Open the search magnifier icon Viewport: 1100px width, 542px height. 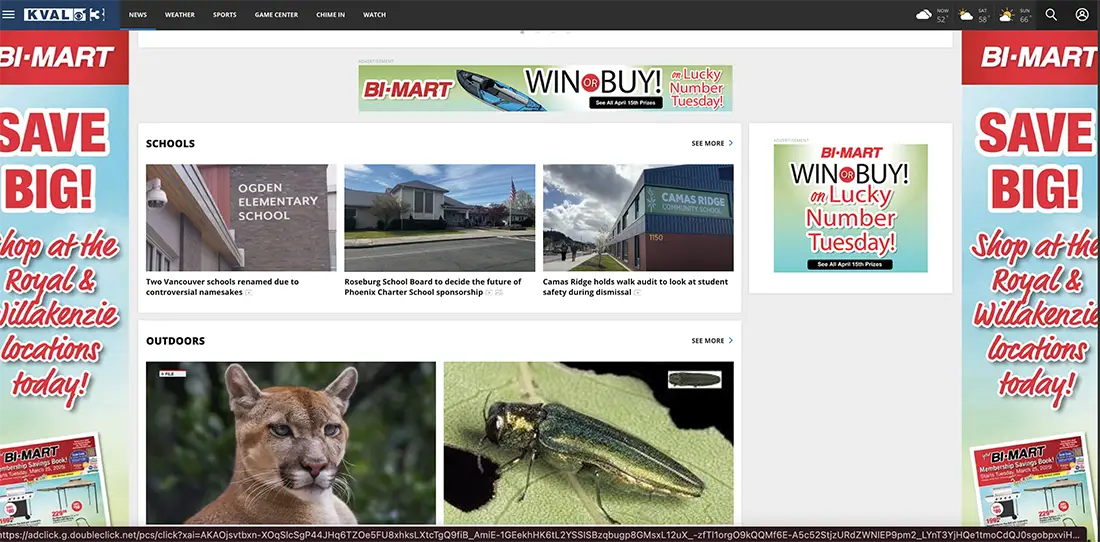[1051, 15]
